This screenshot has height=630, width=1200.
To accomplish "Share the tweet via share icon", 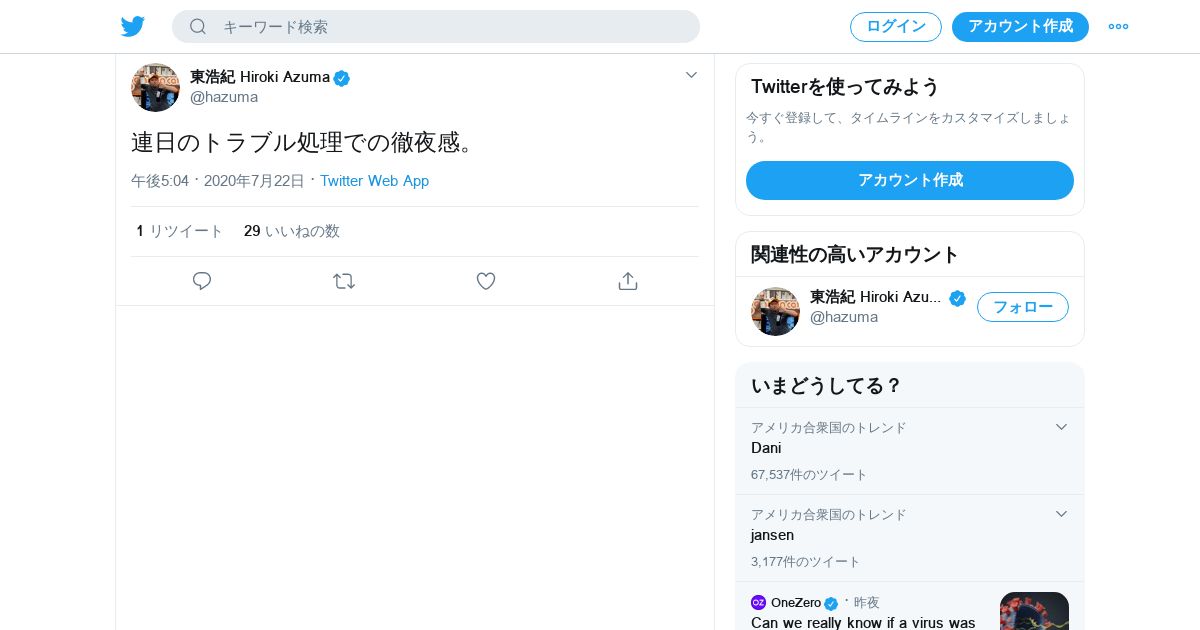I will click(628, 281).
